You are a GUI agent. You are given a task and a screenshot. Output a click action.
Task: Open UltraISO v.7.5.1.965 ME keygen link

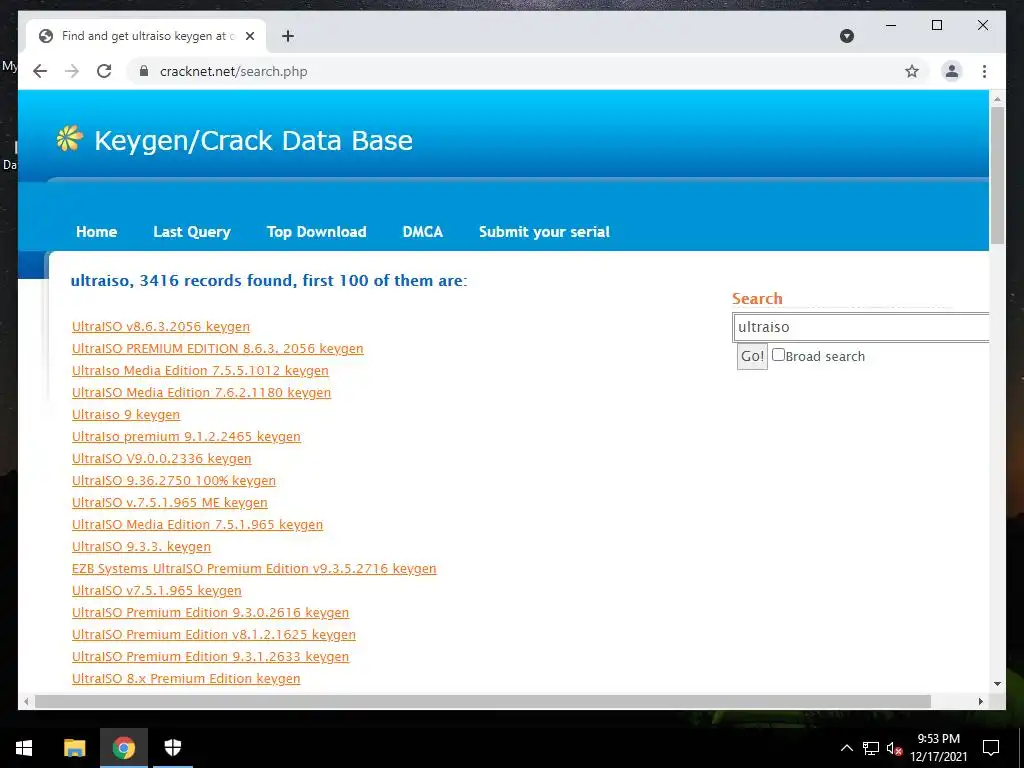(170, 503)
